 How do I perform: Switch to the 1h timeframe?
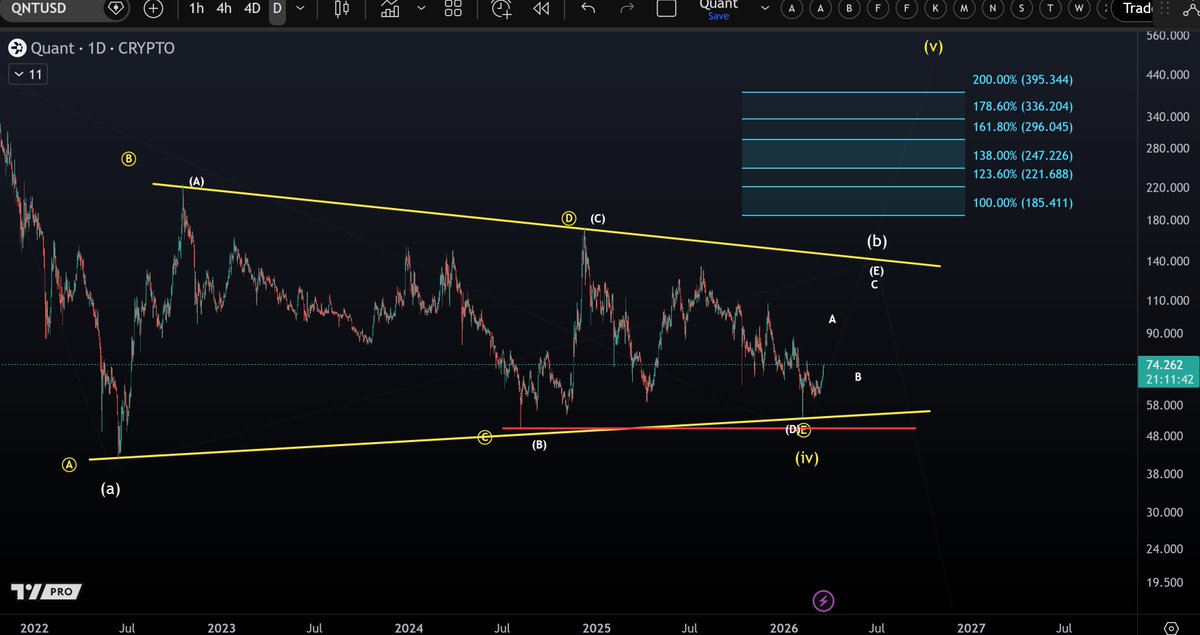tap(197, 8)
